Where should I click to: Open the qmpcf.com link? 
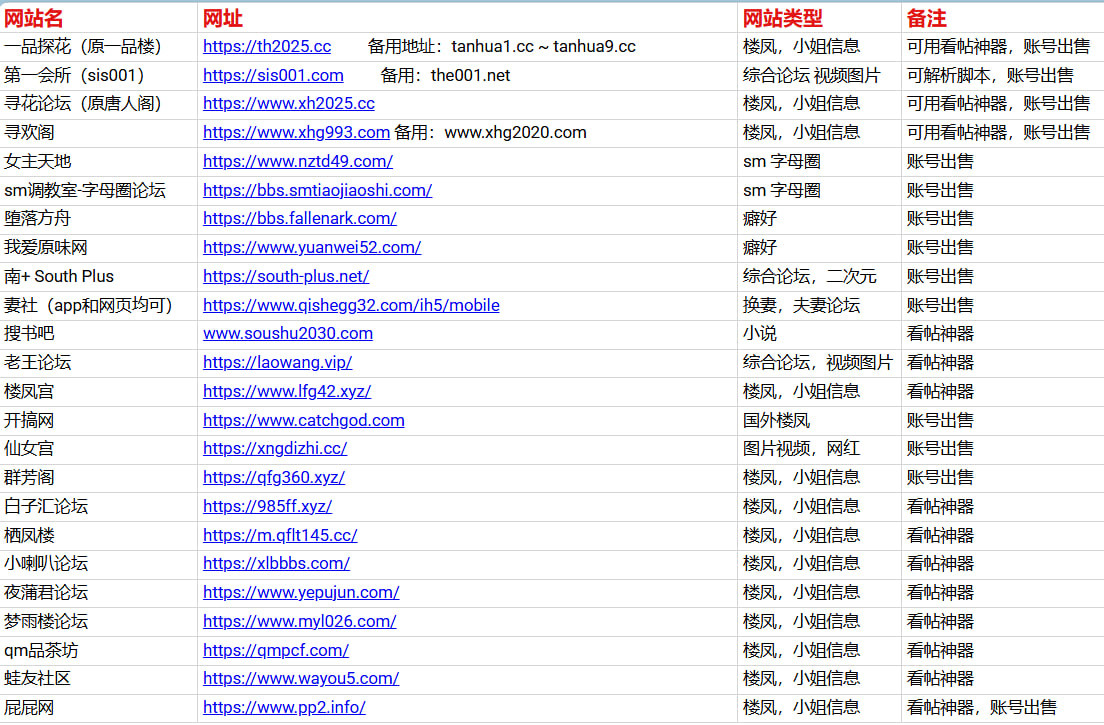click(276, 650)
